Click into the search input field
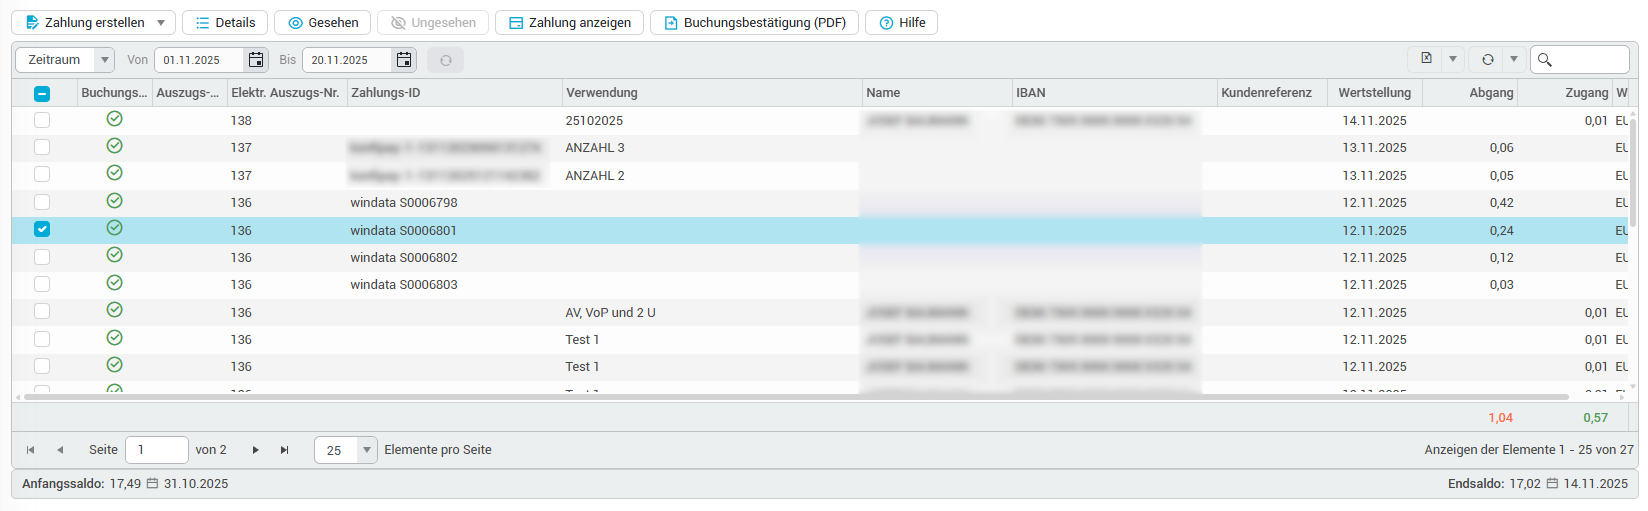 (x=1590, y=60)
